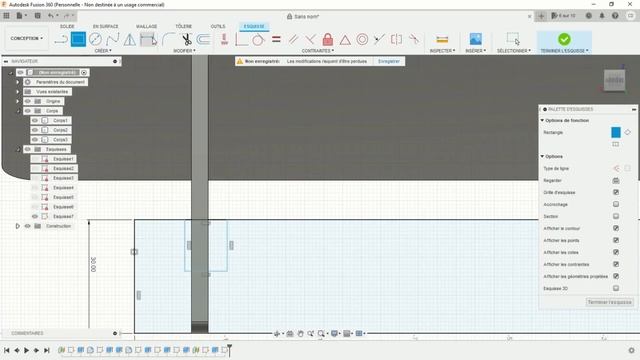Select the Fillet tool in Modifier

click(168, 40)
